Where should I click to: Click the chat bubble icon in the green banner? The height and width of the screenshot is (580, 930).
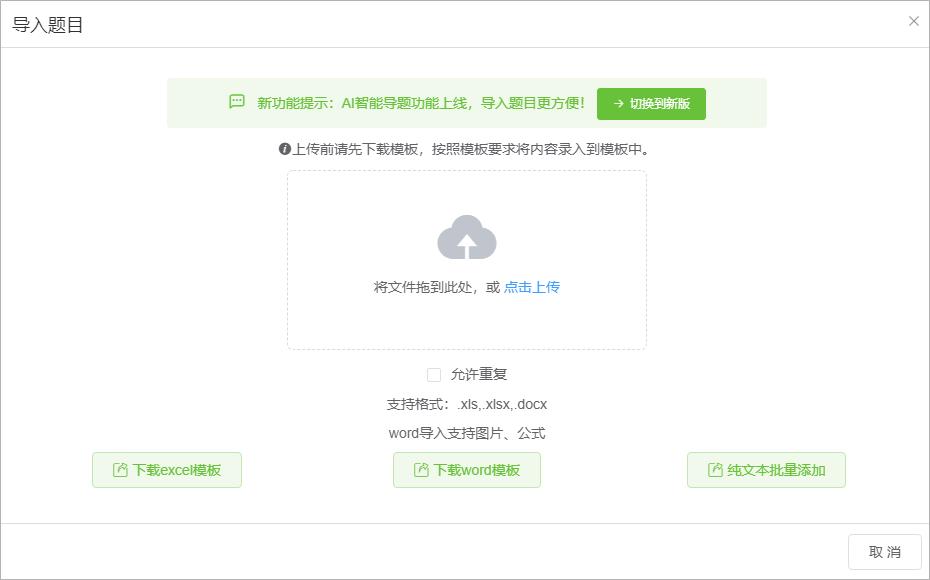tap(235, 101)
